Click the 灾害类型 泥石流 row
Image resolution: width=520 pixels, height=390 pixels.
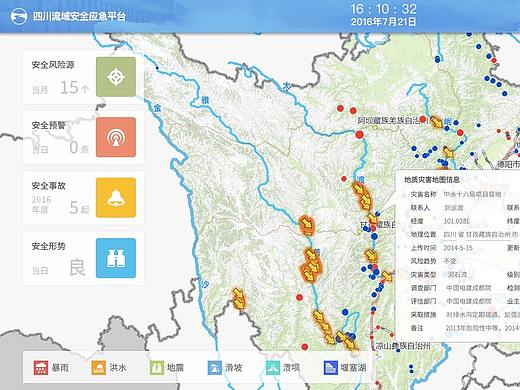pyautogui.click(x=439, y=275)
